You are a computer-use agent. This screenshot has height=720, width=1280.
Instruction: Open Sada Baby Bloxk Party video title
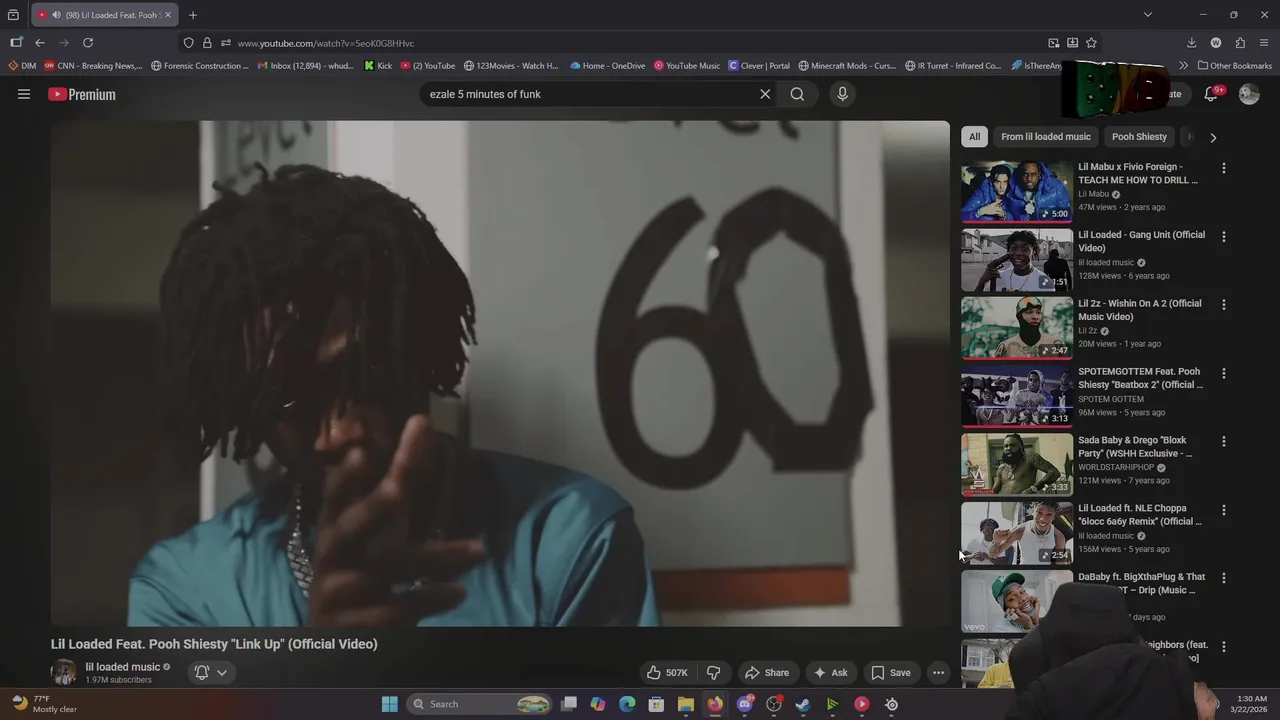click(1135, 446)
